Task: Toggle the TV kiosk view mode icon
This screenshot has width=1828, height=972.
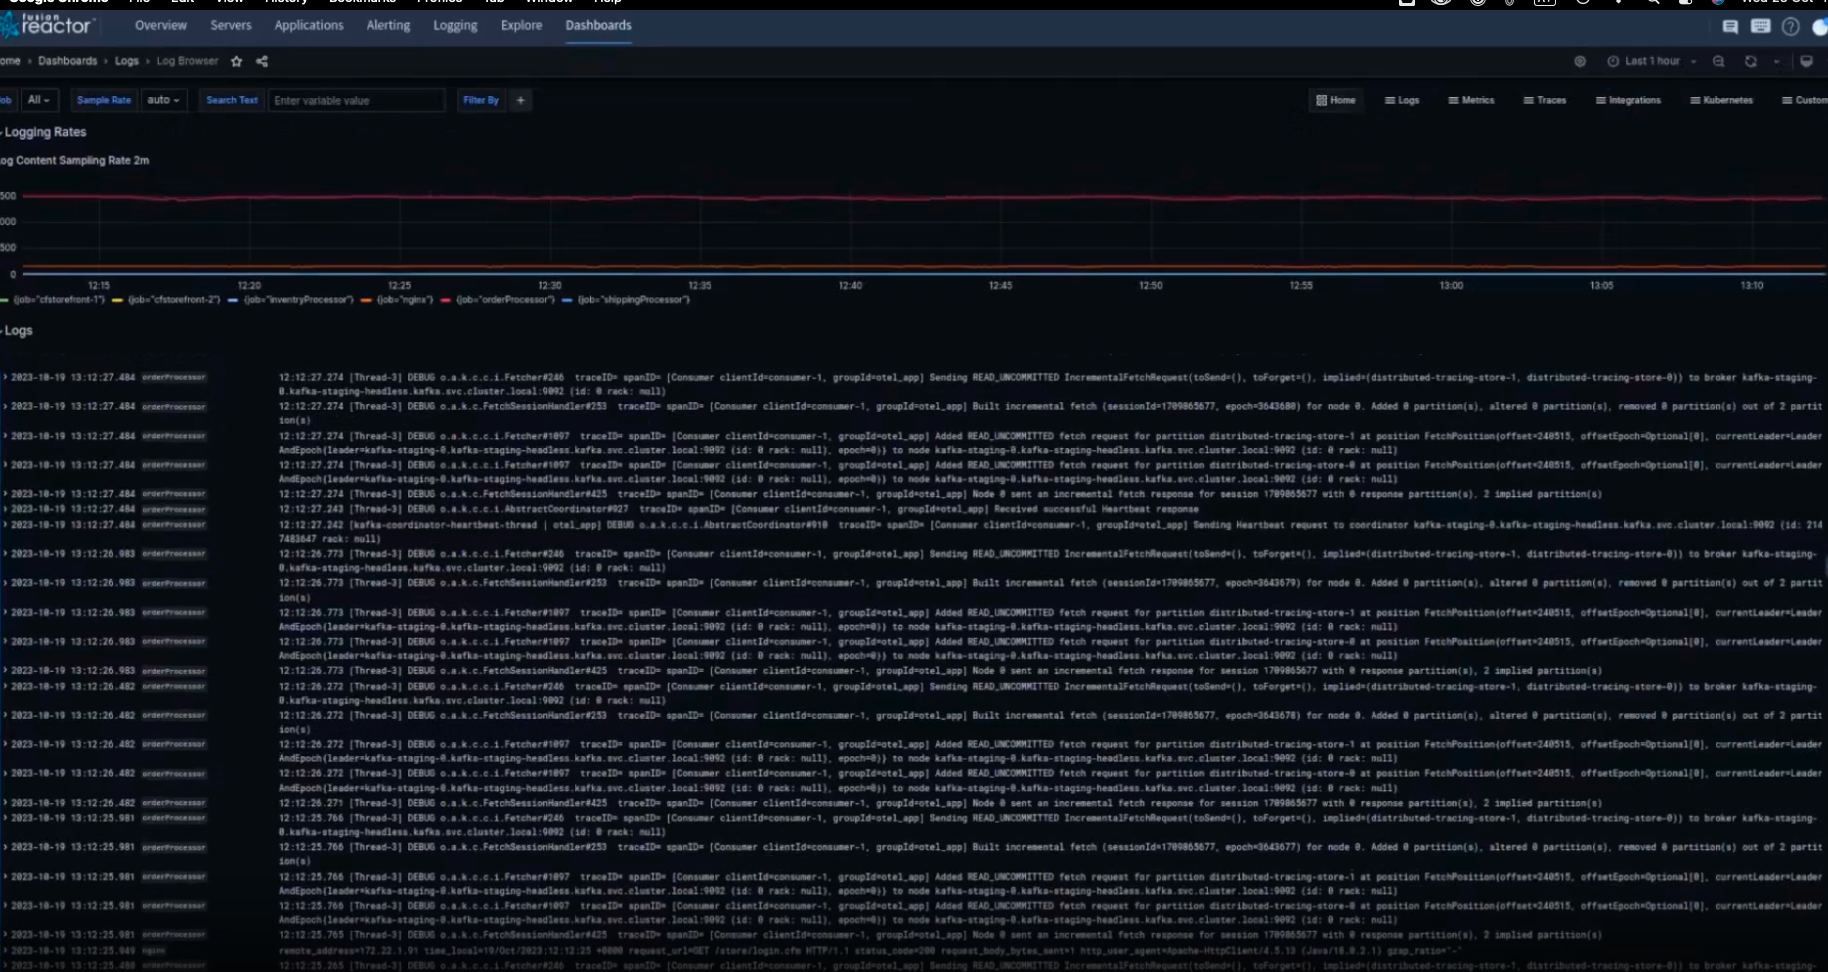Action: 1807,61
